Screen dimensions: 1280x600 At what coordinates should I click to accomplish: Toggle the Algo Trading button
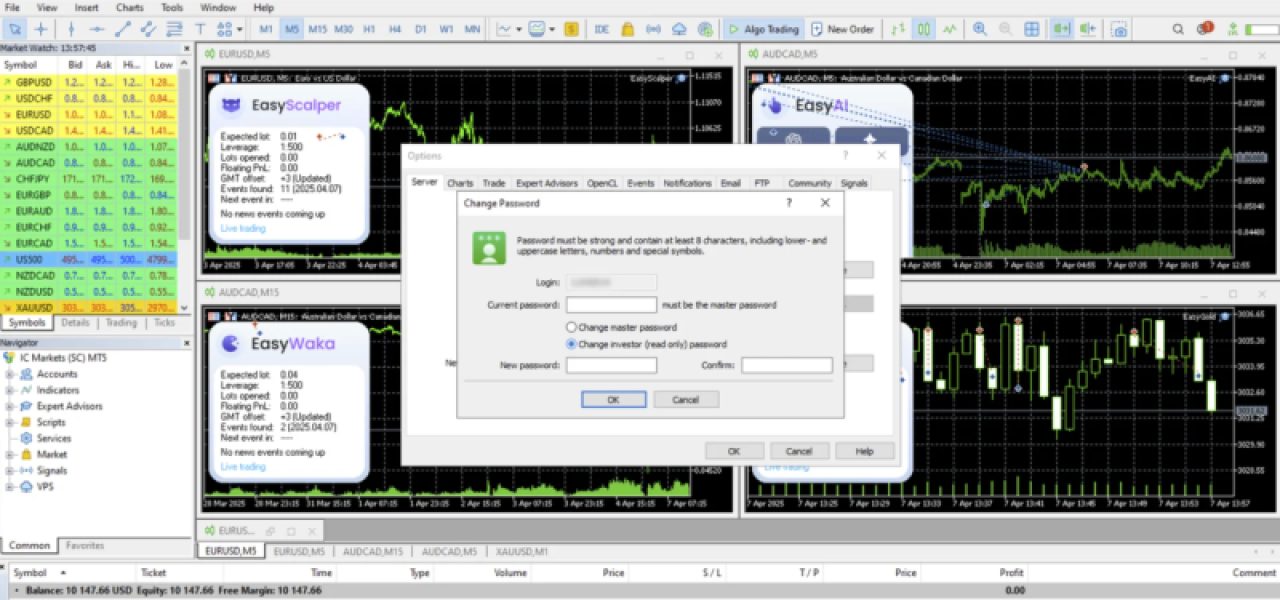762,29
